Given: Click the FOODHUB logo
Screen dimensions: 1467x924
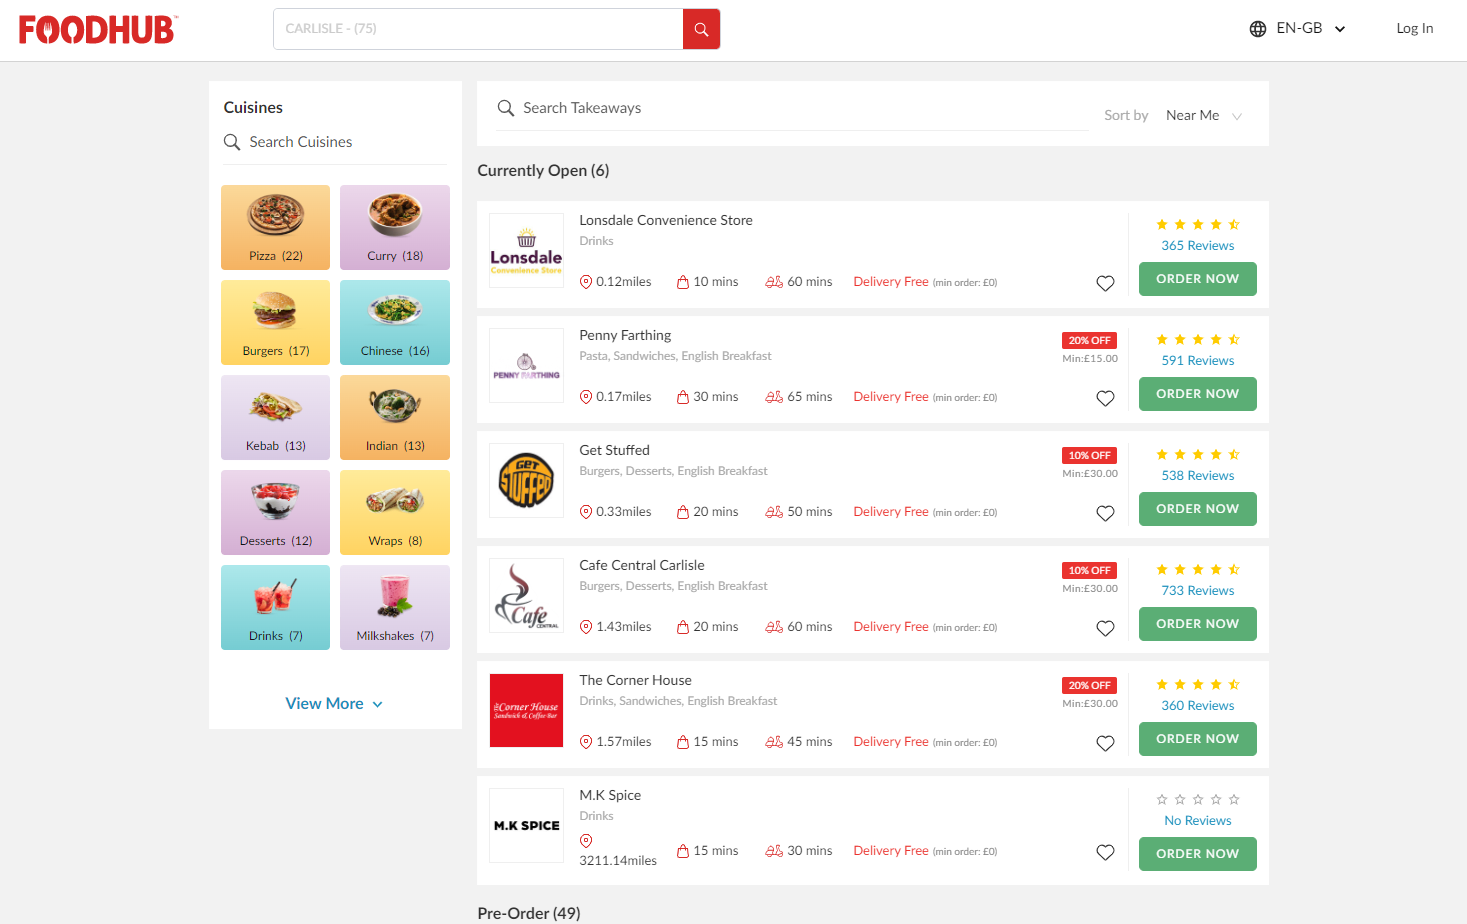Looking at the screenshot, I should click(98, 29).
